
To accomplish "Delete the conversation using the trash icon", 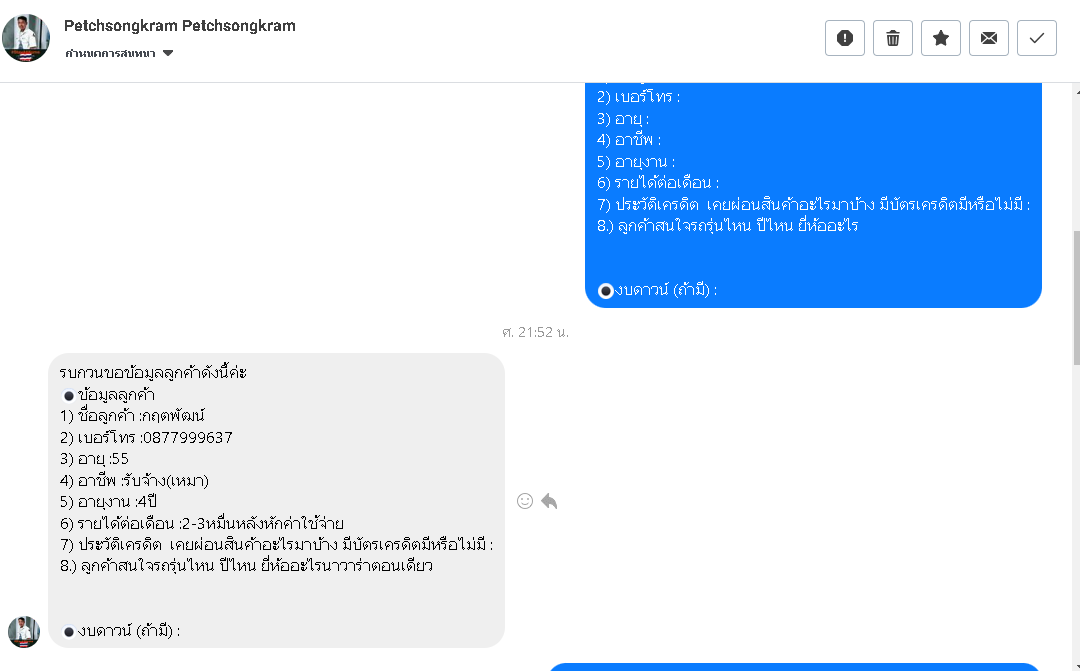I will point(893,38).
